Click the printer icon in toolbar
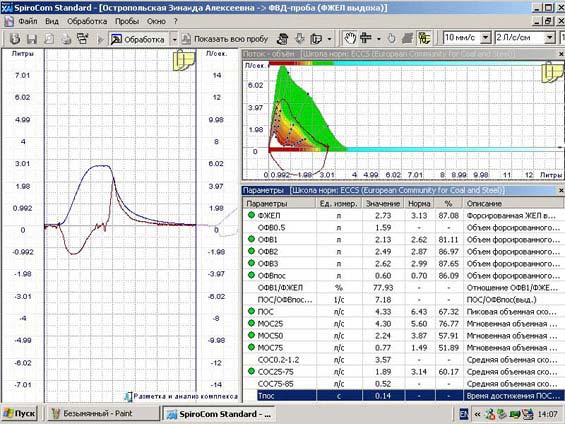 pyautogui.click(x=66, y=39)
